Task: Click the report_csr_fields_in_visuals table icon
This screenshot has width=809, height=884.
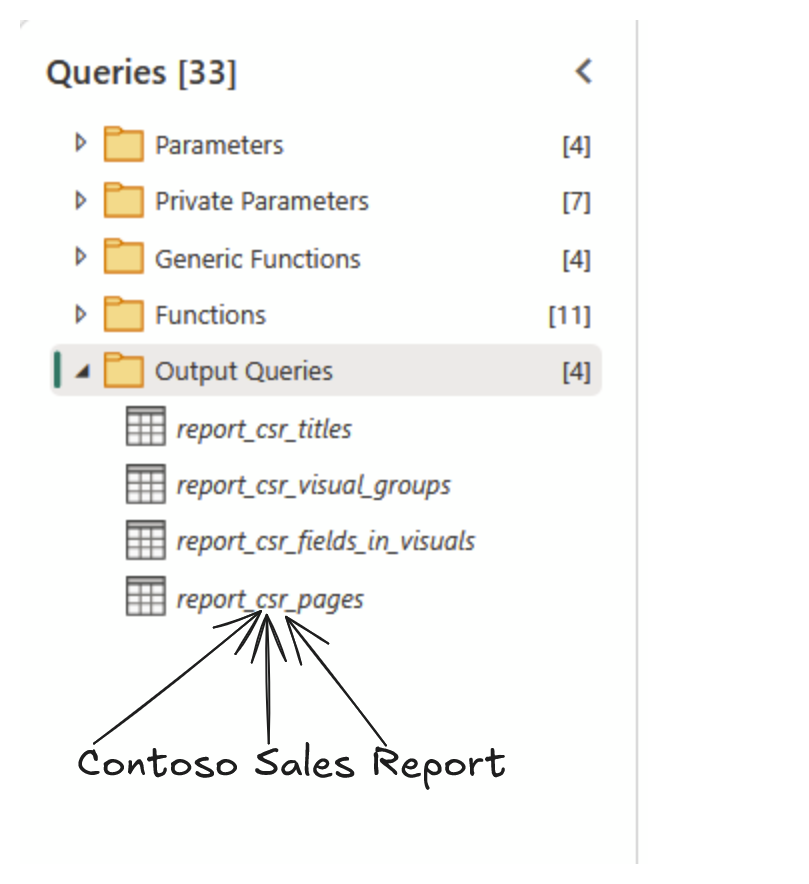Action: coord(145,541)
